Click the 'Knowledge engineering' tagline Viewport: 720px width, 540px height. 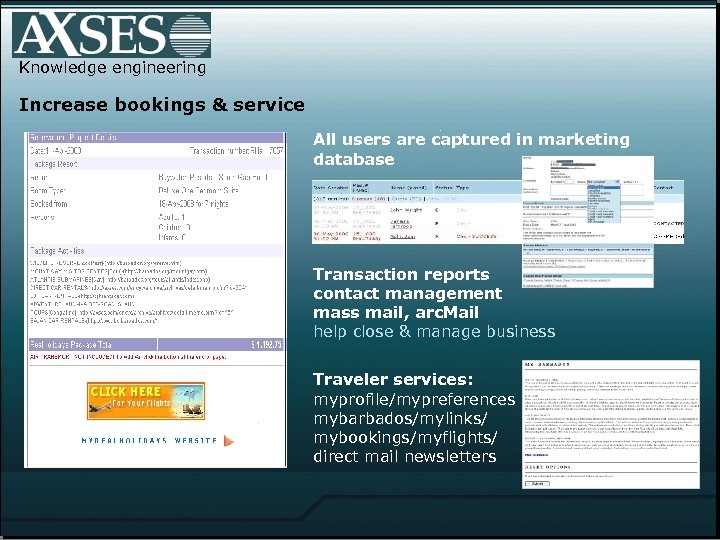112,68
